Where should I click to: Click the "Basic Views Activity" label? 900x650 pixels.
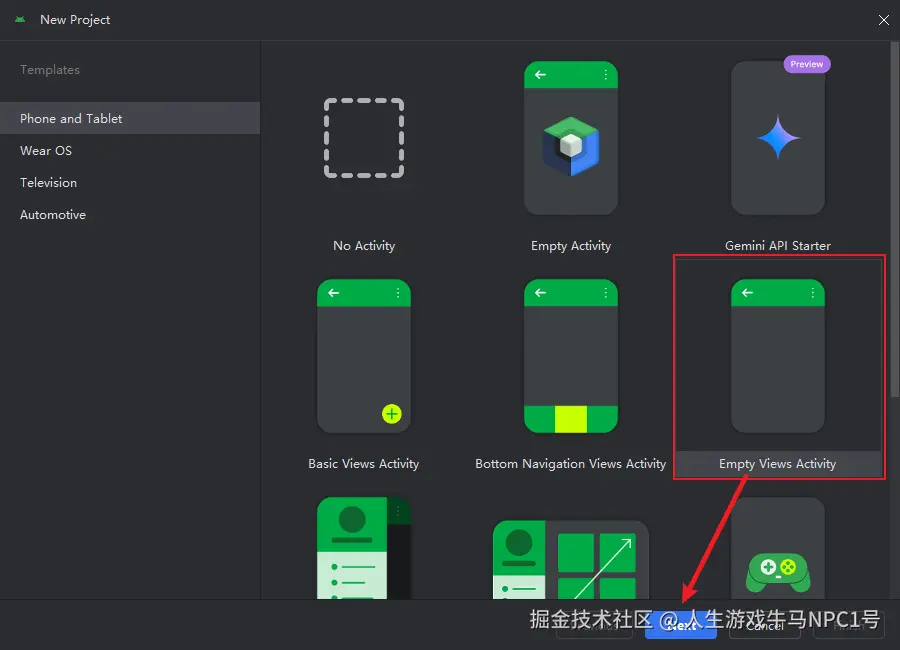point(363,464)
